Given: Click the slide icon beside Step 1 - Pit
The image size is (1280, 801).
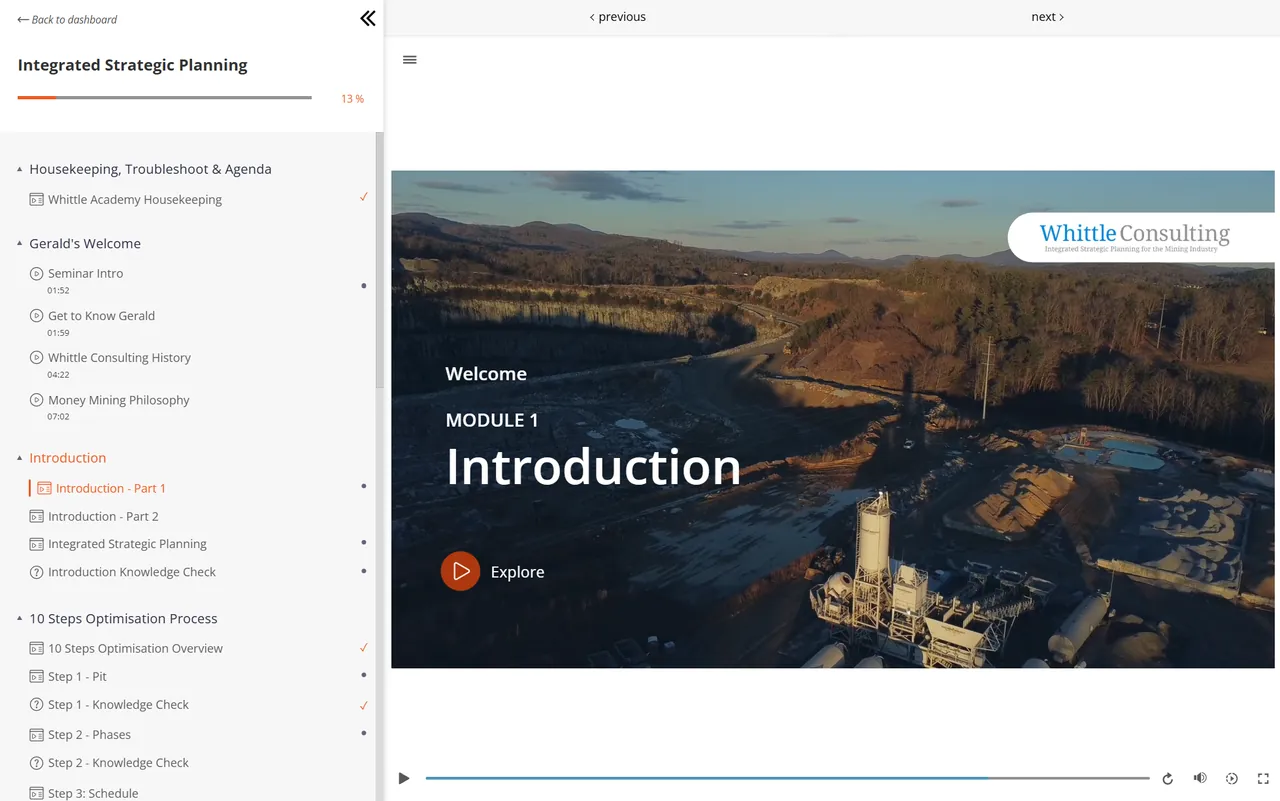Looking at the screenshot, I should click(37, 676).
